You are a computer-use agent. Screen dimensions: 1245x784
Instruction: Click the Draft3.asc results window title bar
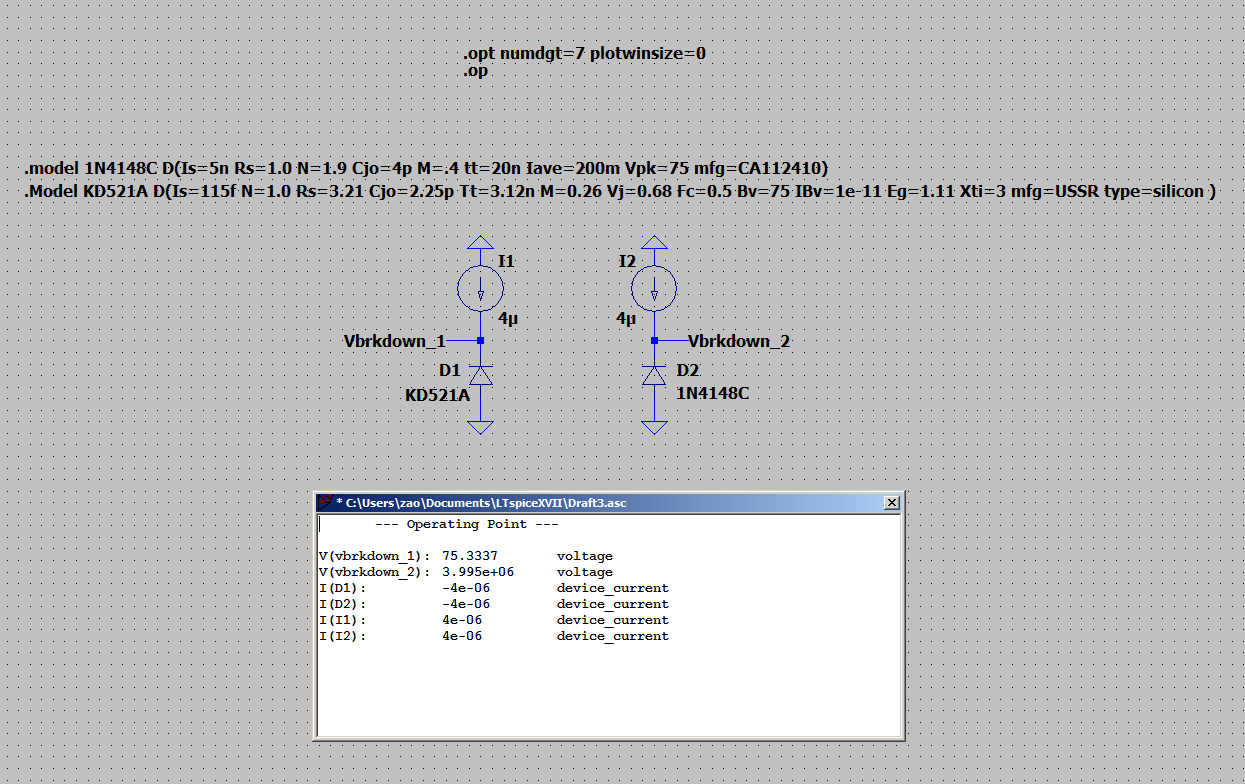click(x=608, y=503)
